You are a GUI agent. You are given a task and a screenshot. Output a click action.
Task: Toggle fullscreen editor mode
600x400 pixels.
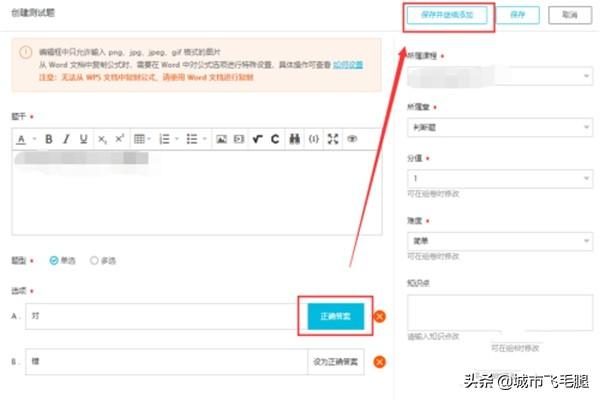tap(333, 139)
